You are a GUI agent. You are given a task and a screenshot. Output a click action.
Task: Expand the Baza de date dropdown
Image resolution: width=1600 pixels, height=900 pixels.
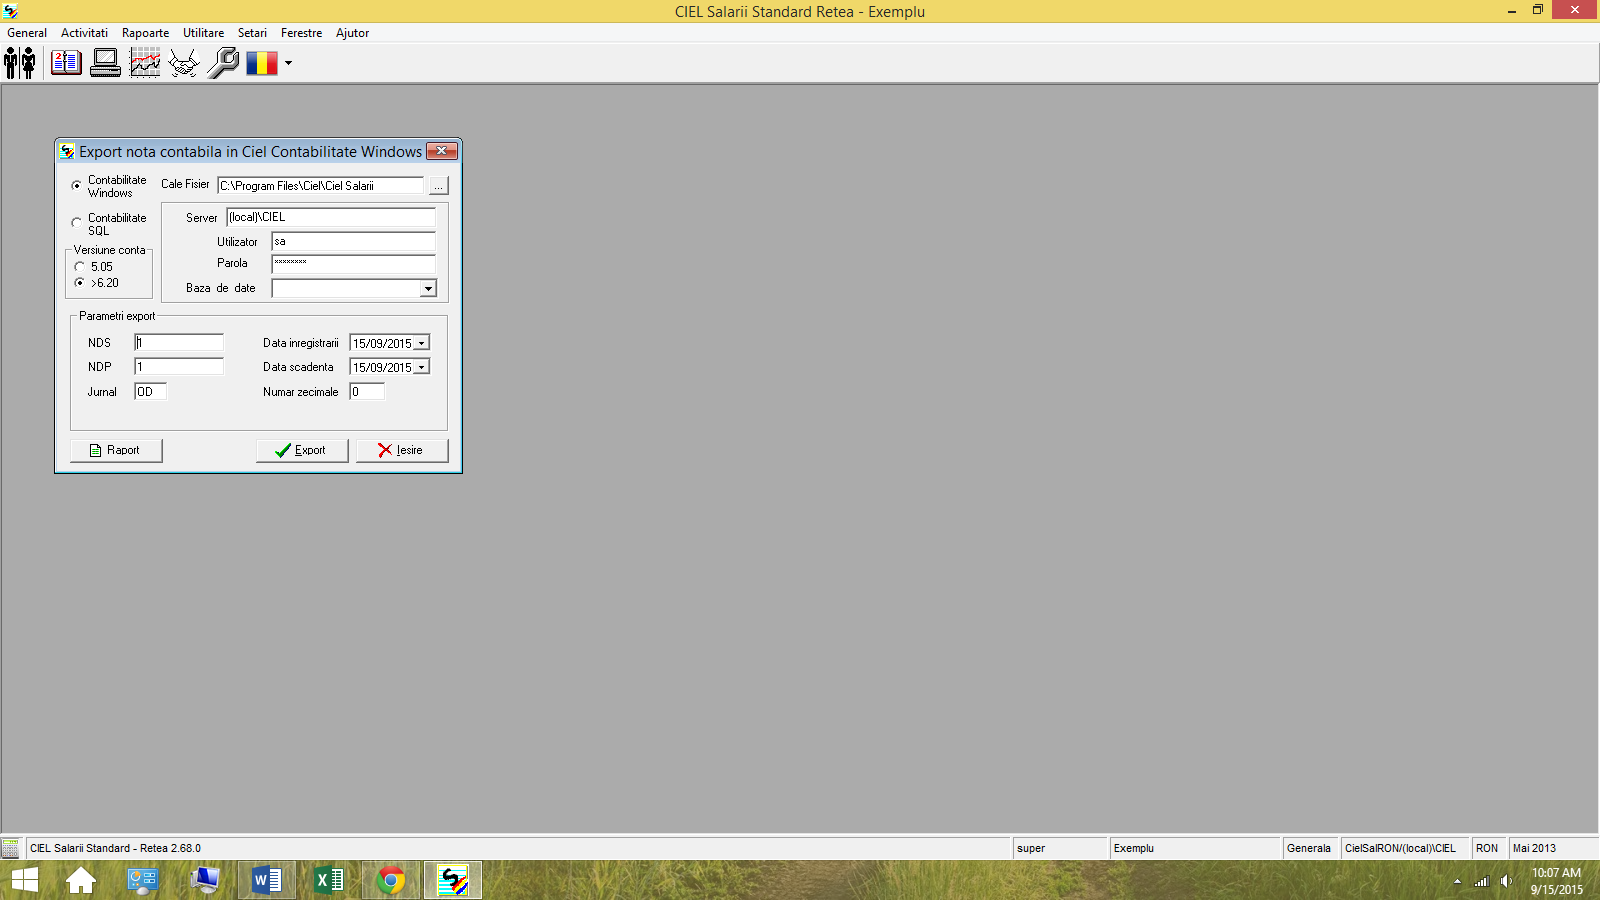(x=428, y=289)
